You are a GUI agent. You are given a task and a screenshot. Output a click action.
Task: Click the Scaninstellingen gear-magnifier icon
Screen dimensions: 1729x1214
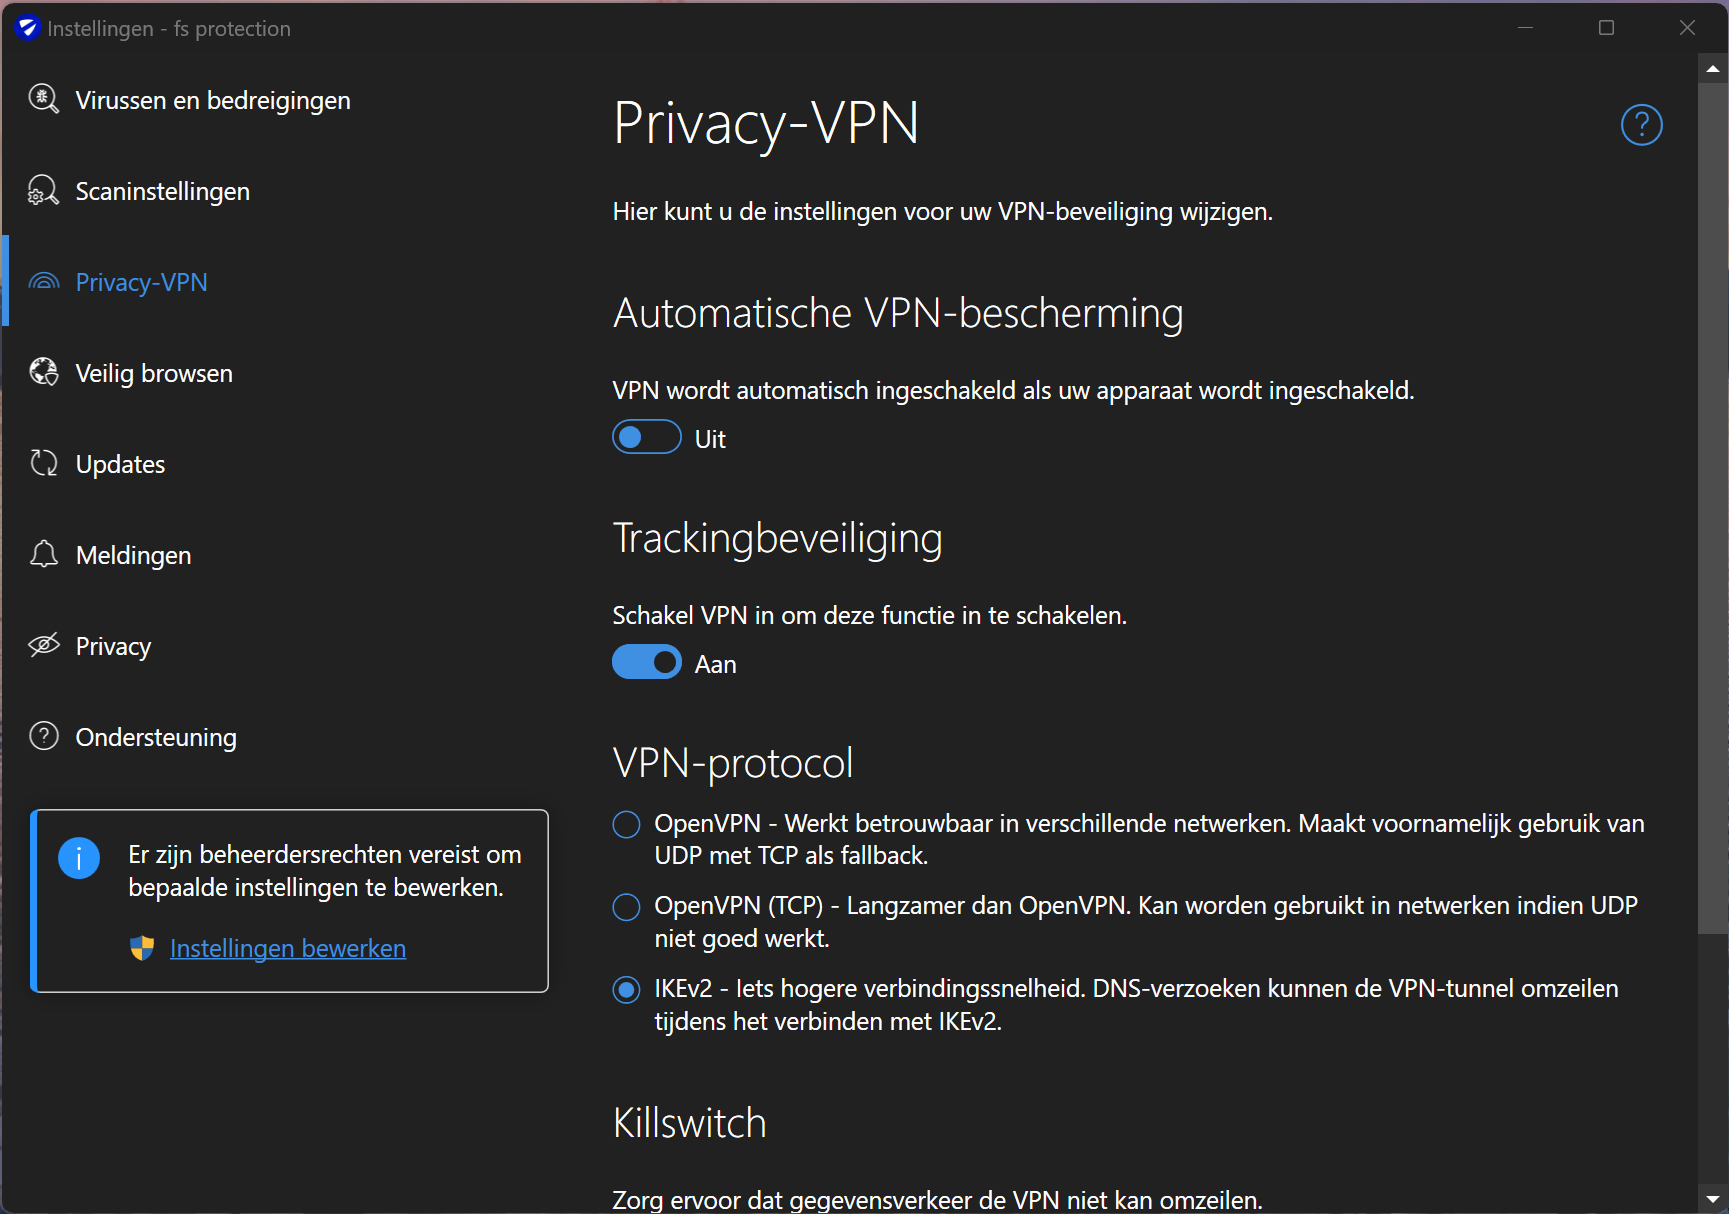coord(44,190)
